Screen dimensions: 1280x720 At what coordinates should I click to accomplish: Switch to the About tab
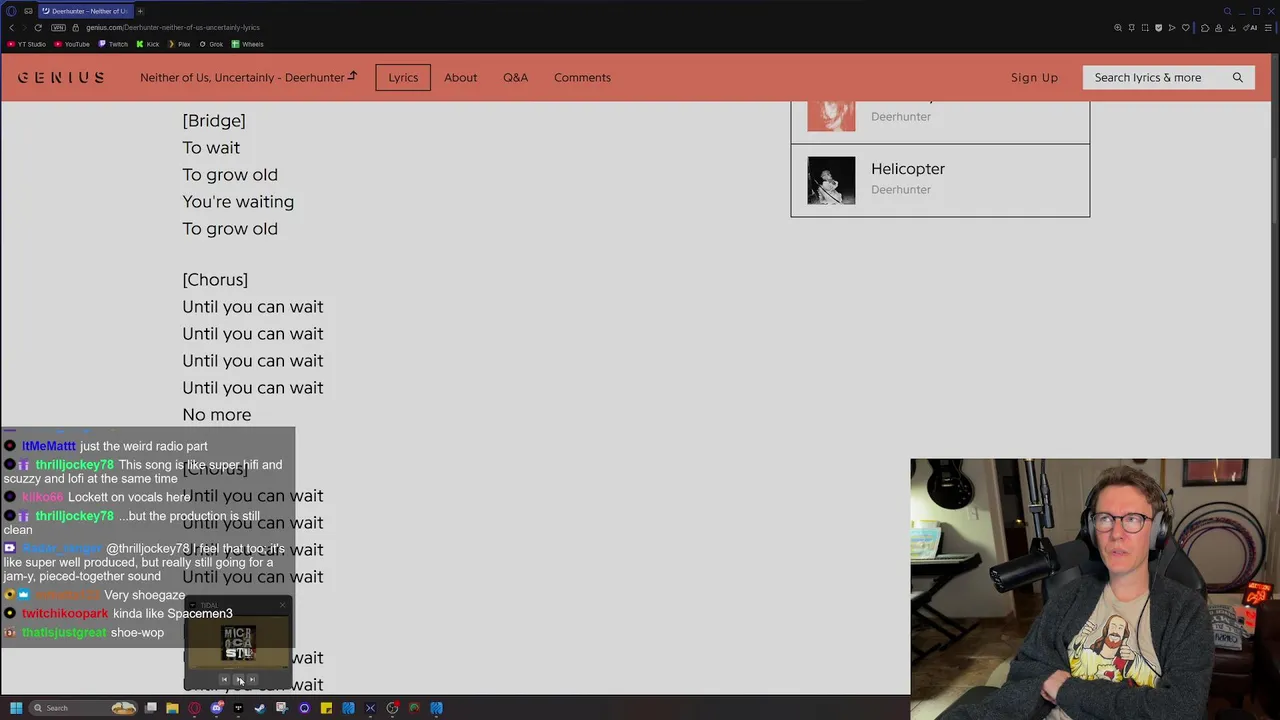coord(460,77)
